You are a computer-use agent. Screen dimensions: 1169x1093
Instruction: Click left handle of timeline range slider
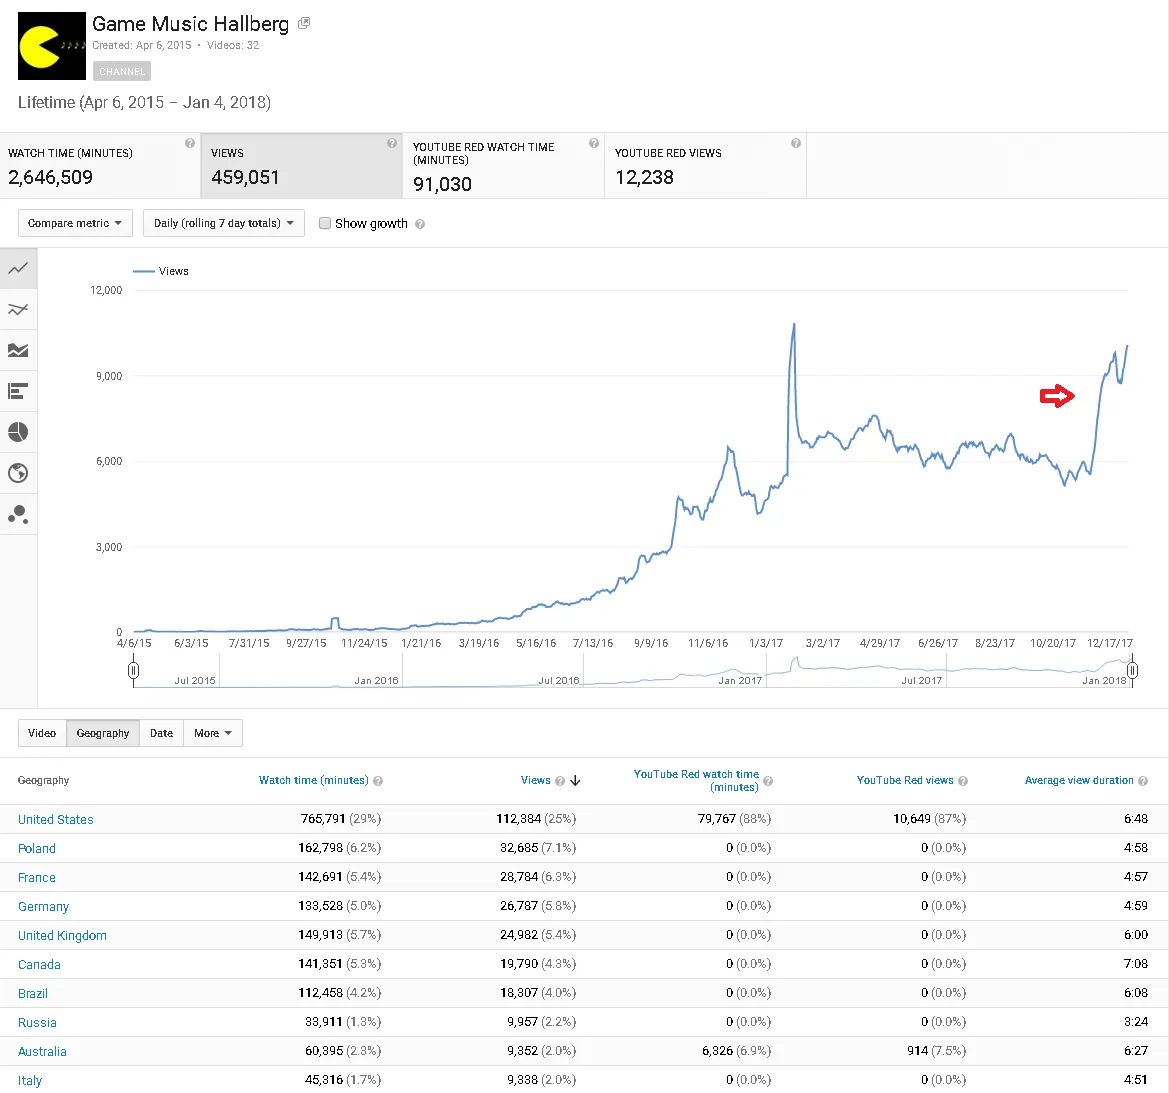coord(133,671)
